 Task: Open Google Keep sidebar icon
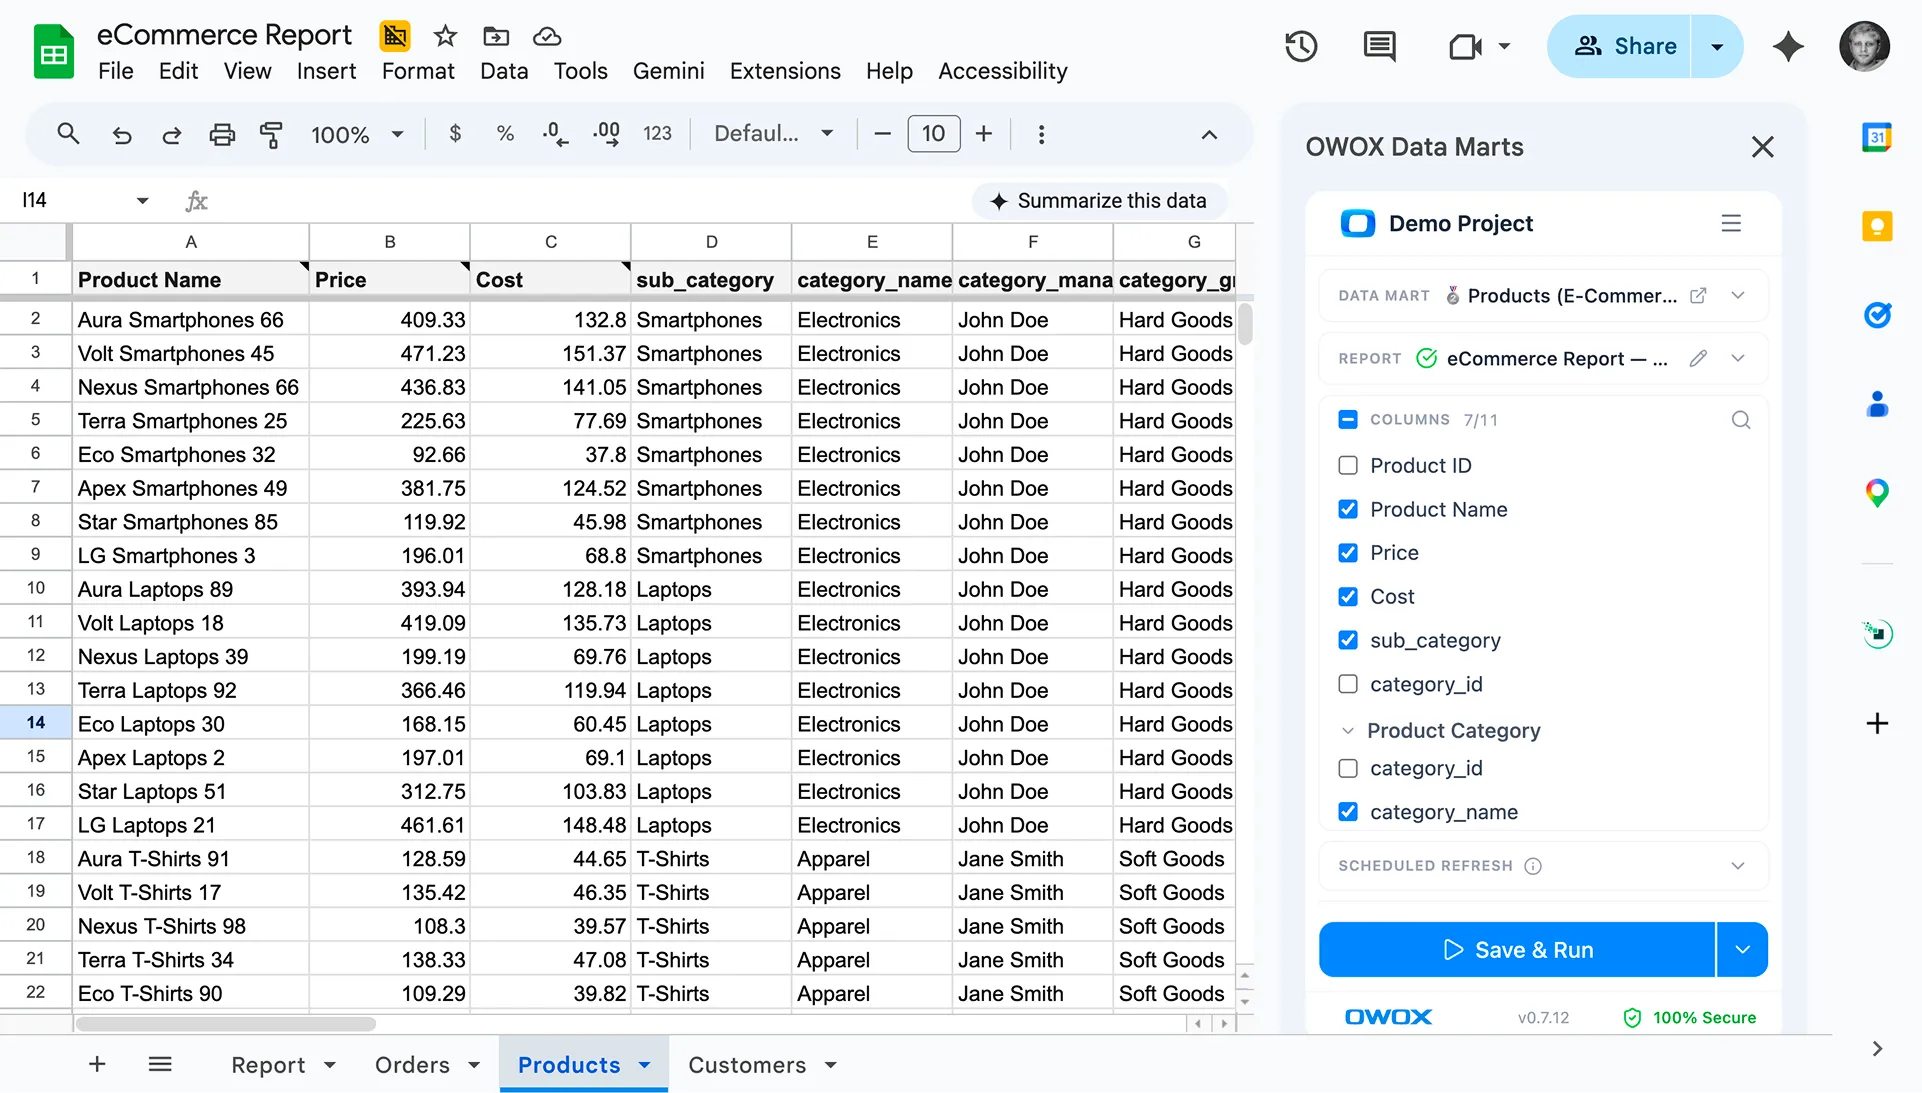(1877, 226)
